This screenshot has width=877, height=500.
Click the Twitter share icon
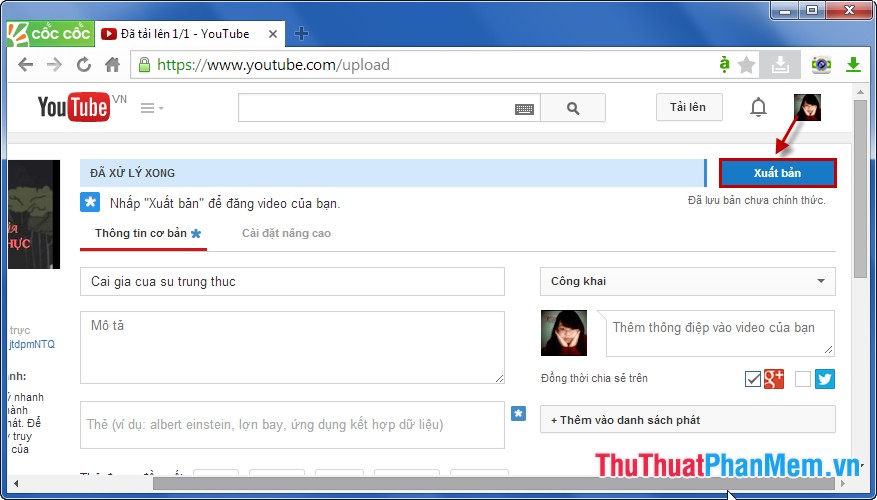pyautogui.click(x=824, y=379)
